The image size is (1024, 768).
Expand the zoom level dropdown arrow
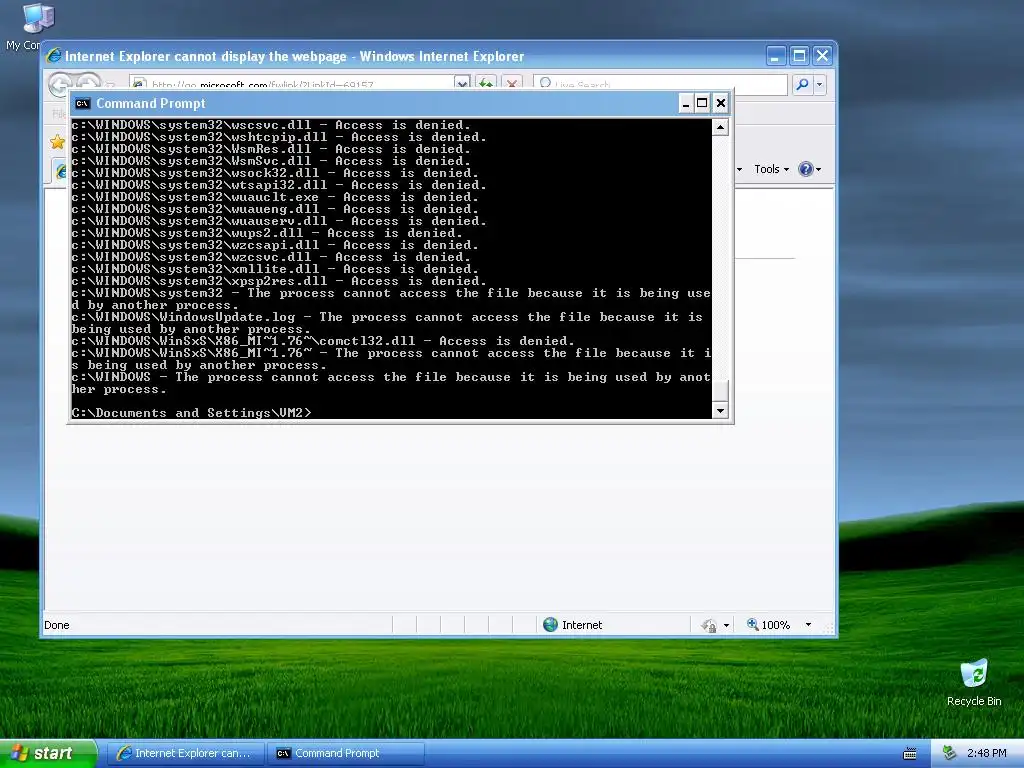coord(808,625)
